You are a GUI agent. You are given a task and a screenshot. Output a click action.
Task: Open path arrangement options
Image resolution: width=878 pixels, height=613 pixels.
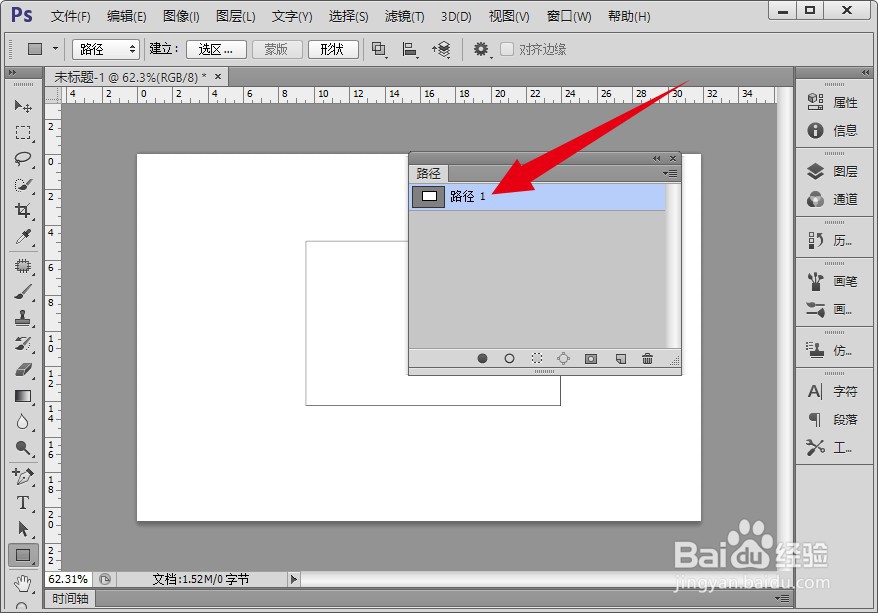coord(441,49)
